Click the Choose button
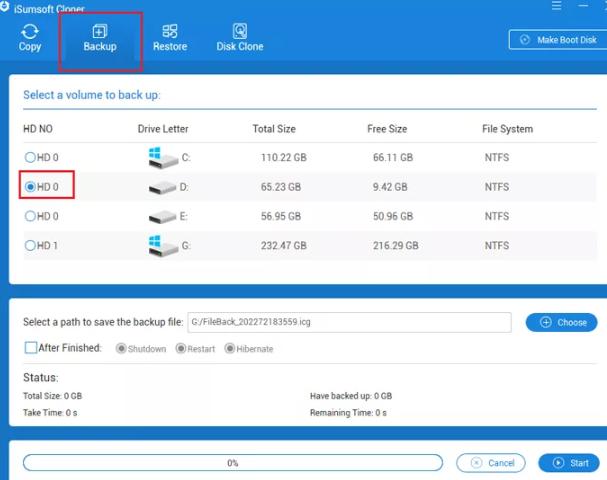Screen dimensions: 607x480 click(x=561, y=322)
